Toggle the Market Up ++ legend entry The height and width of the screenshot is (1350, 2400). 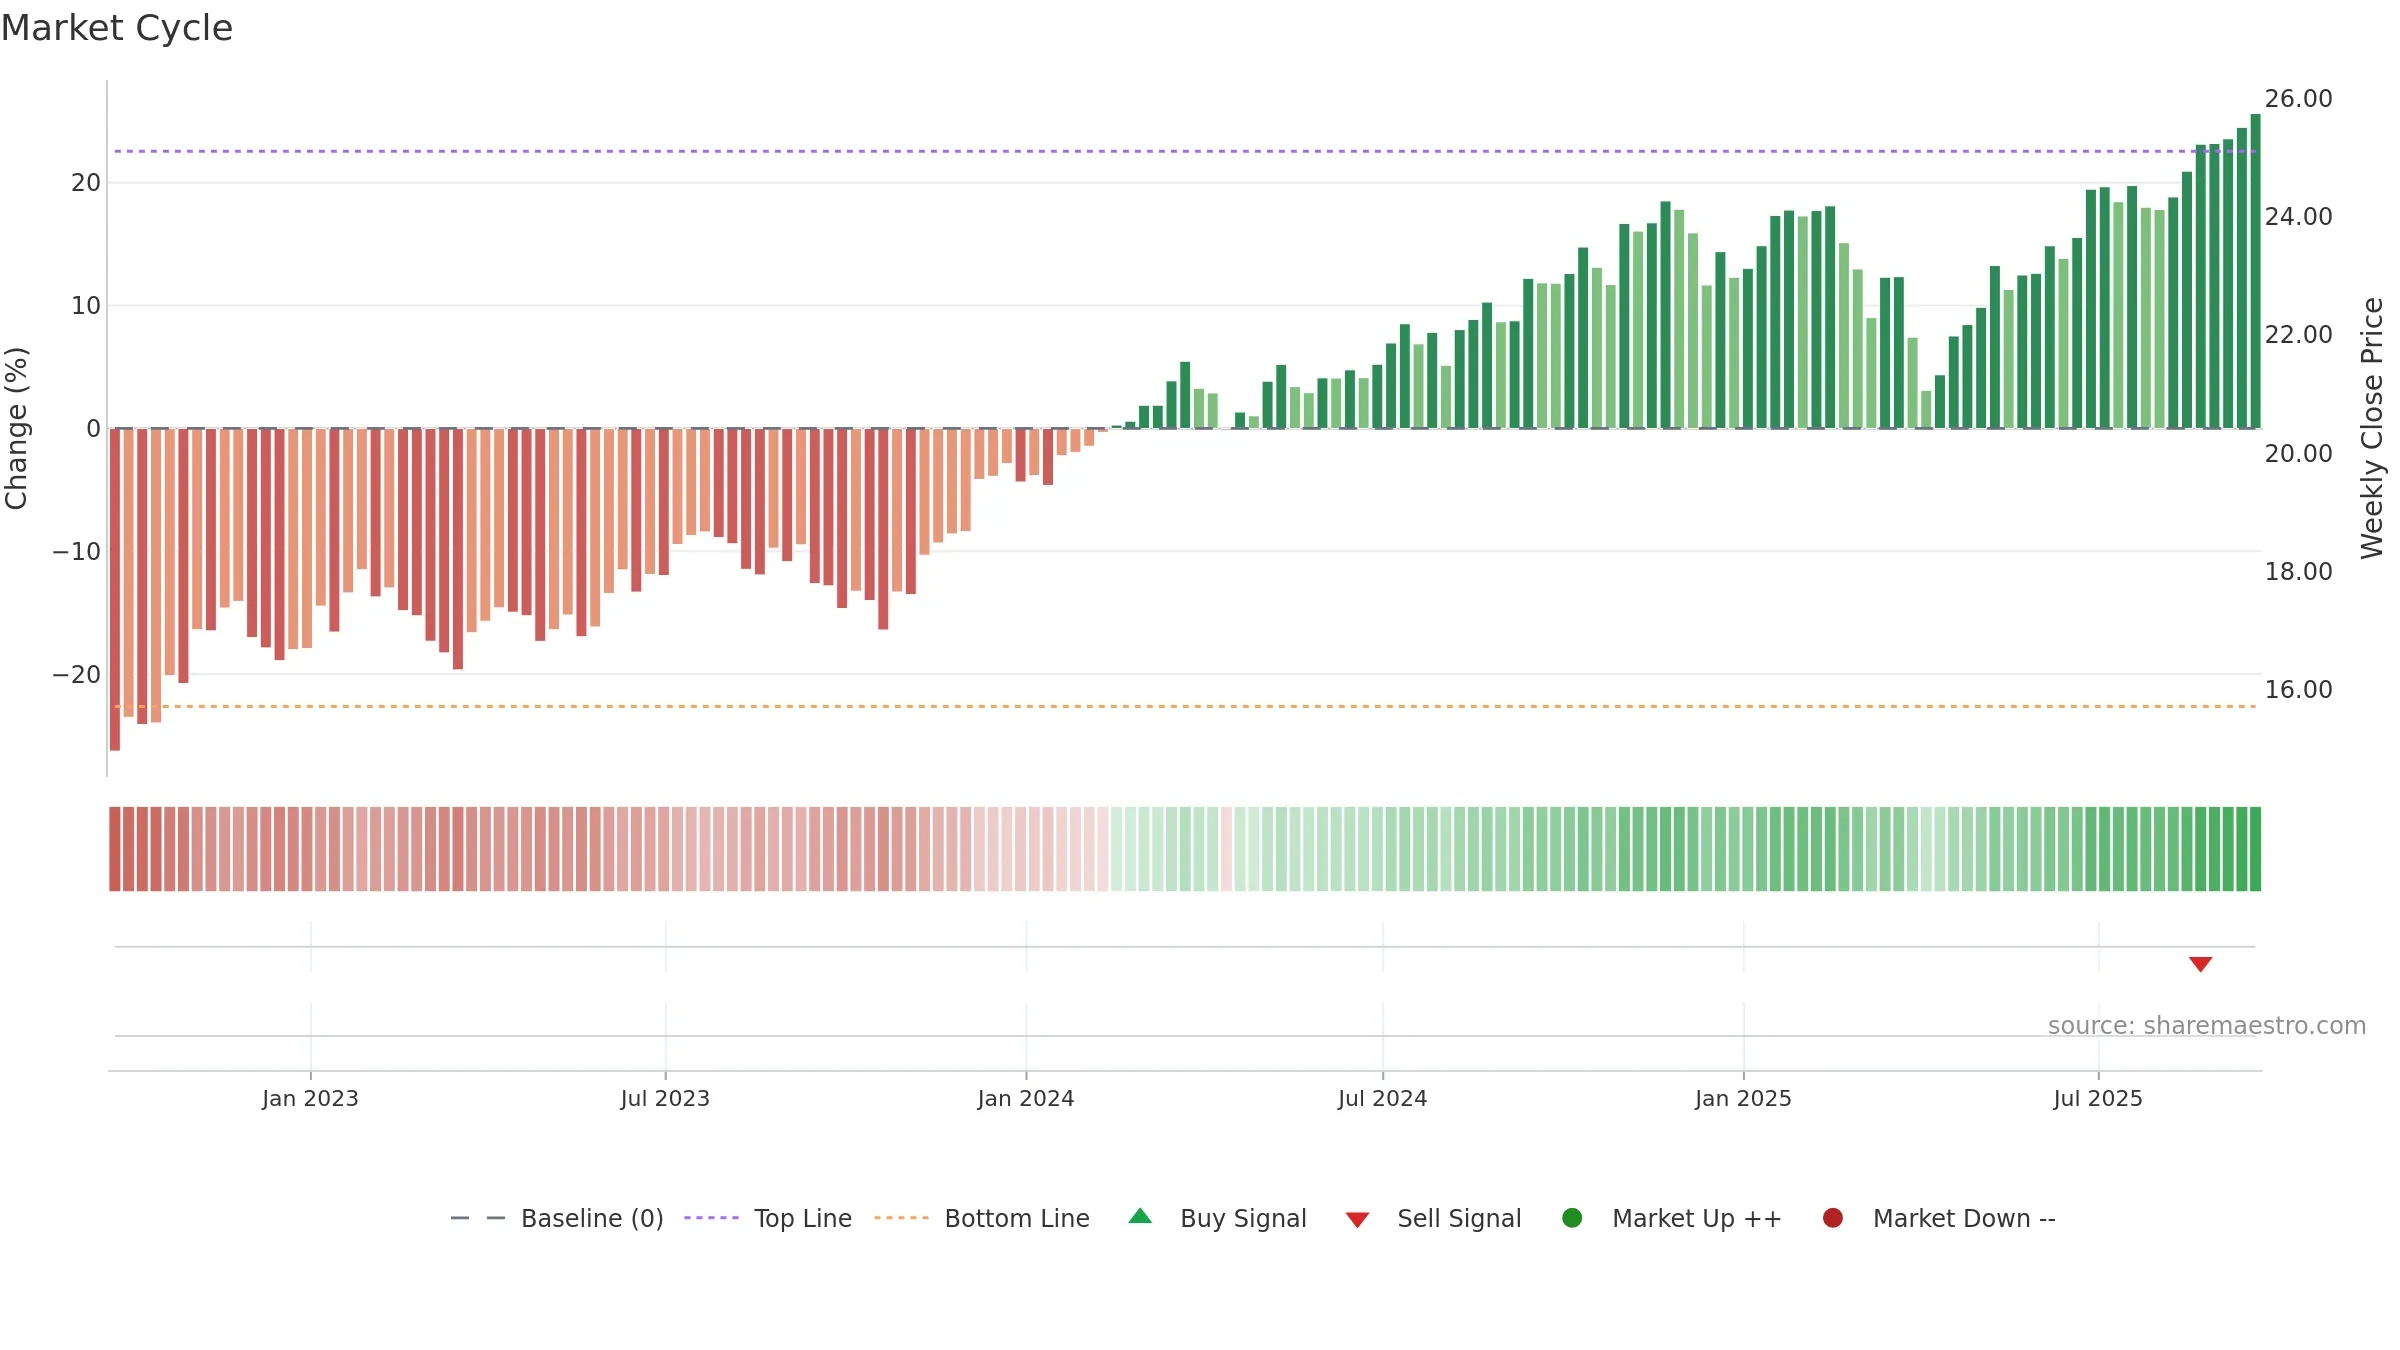(x=1671, y=1218)
